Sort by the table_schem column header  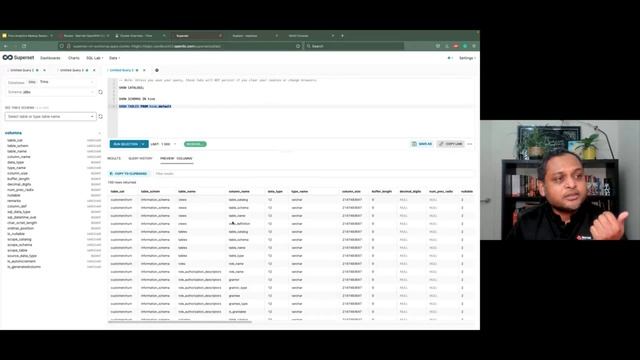tap(151, 191)
